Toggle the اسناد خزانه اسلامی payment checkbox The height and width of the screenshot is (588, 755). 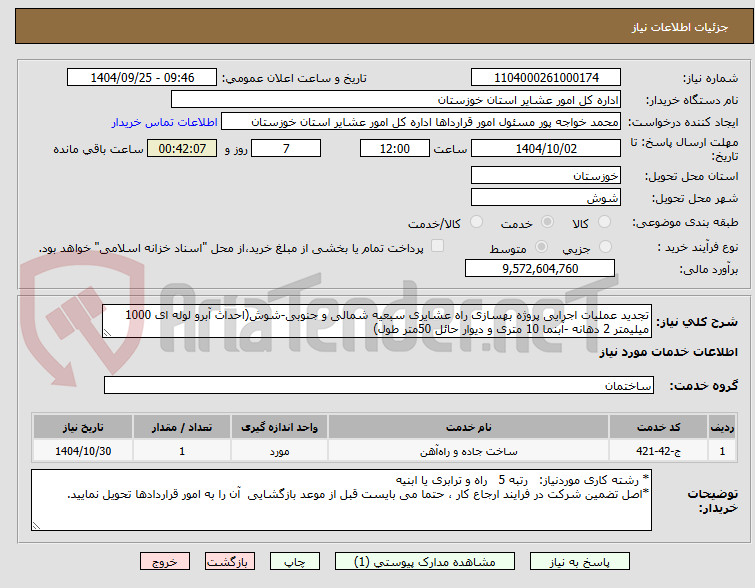[x=437, y=246]
